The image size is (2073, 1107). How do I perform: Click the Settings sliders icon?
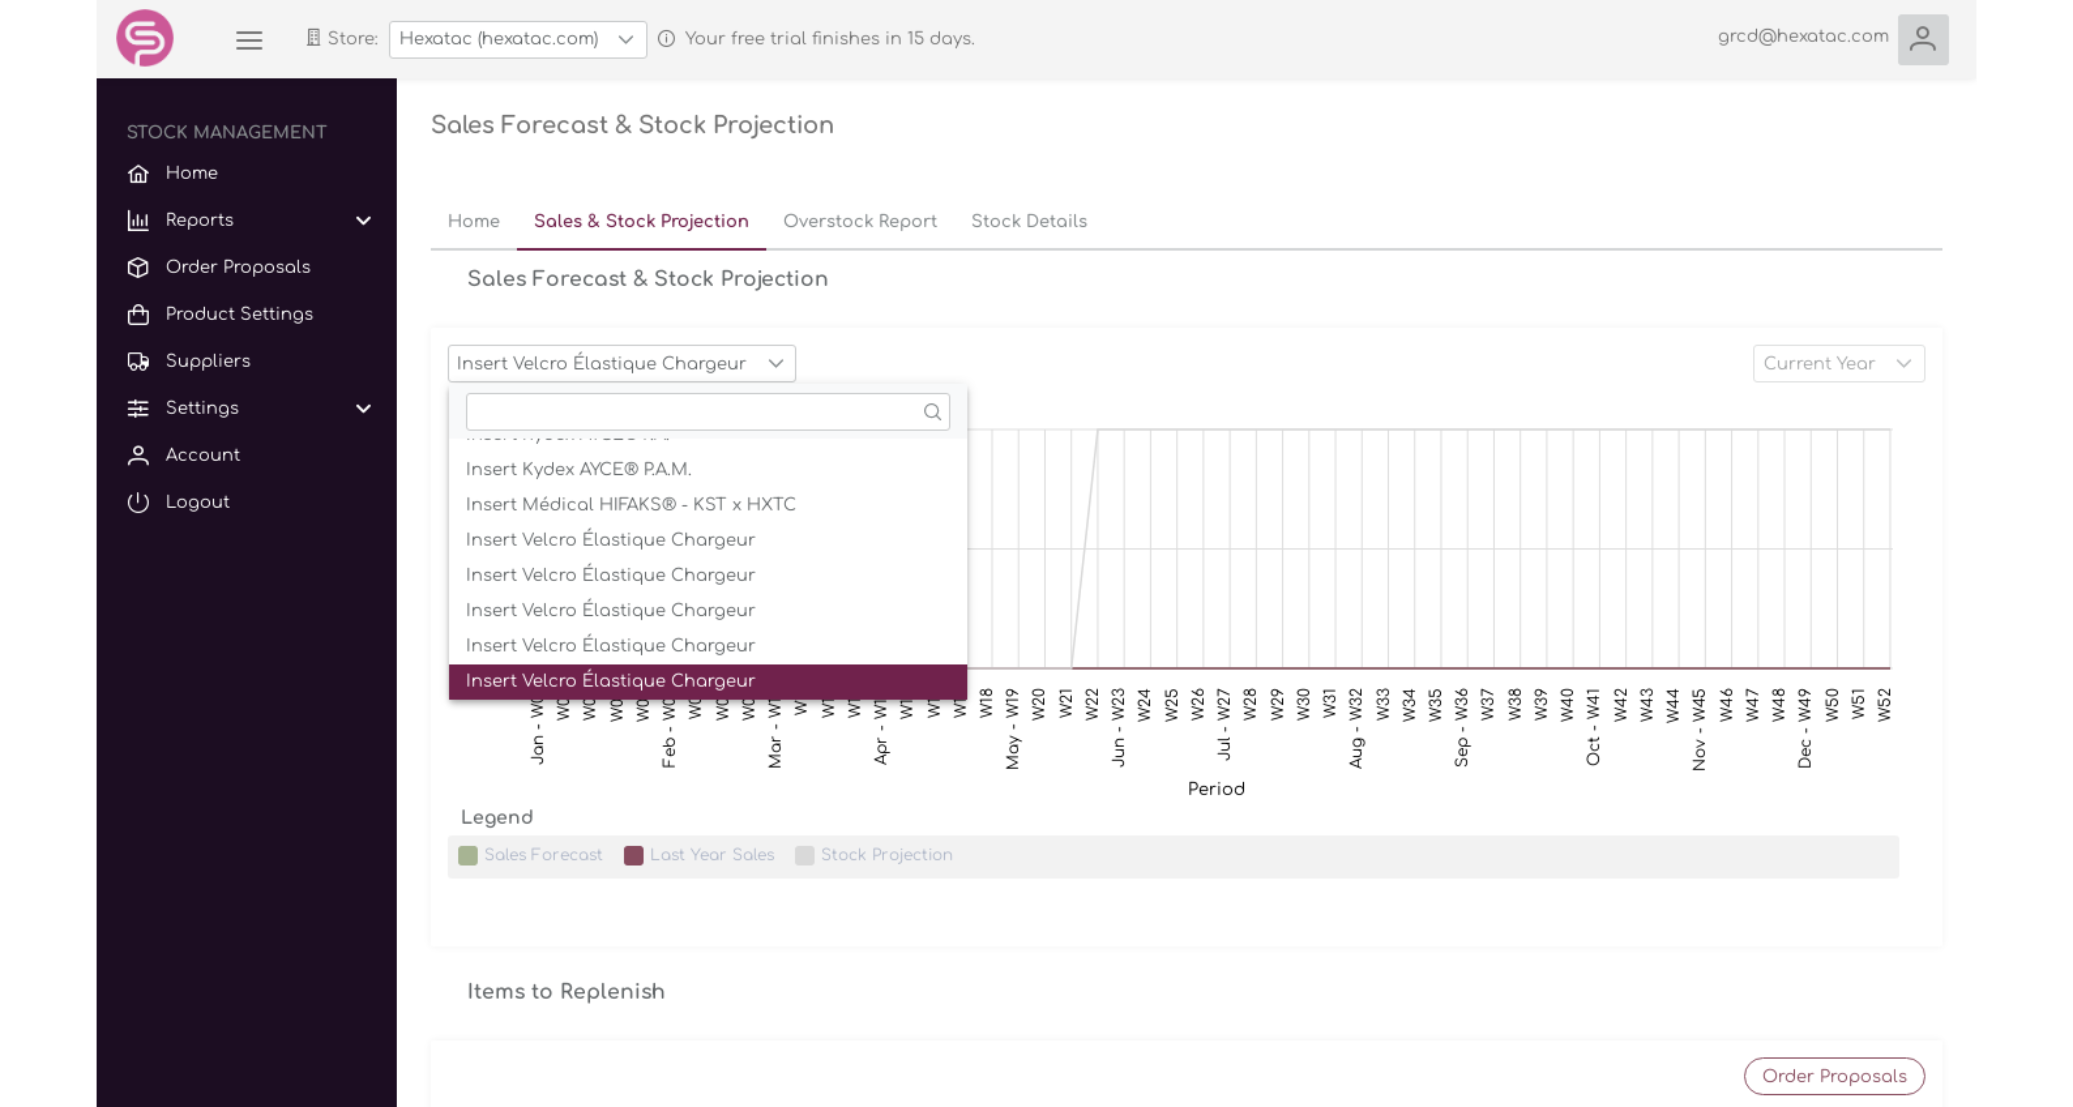coord(138,409)
